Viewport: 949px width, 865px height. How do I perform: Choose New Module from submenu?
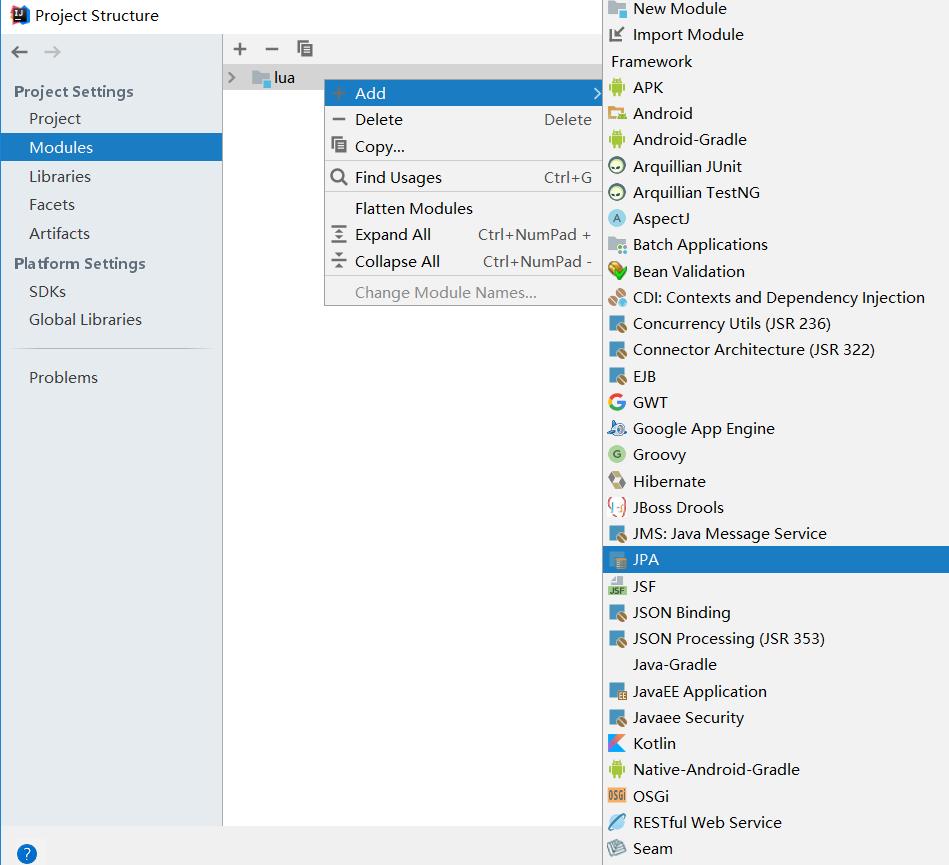776,8
